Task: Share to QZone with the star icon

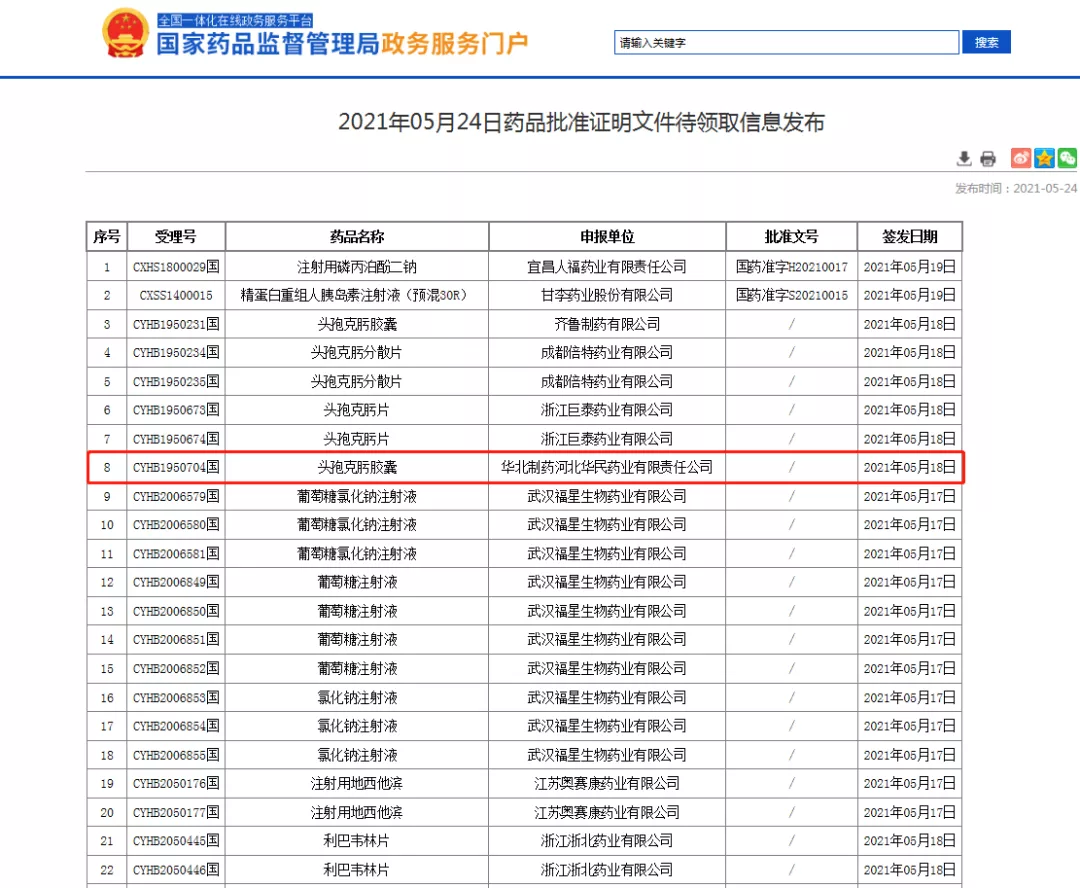Action: [1044, 158]
